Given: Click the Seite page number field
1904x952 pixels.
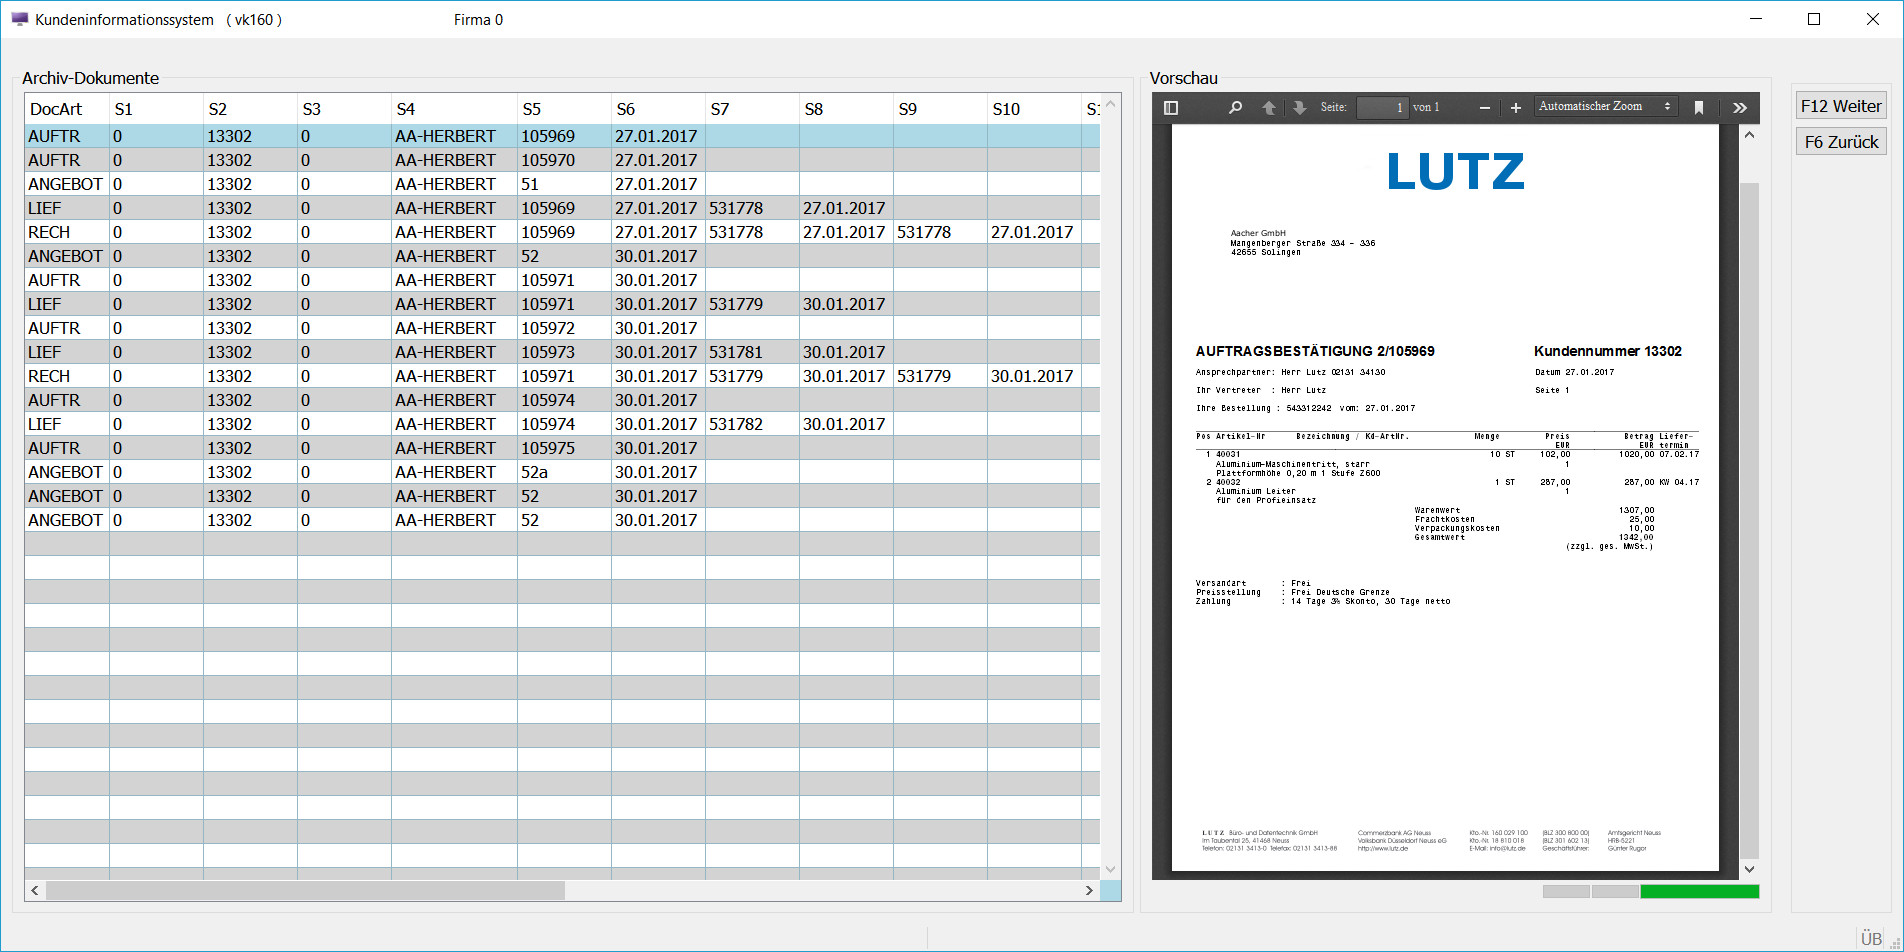Looking at the screenshot, I should click(x=1382, y=108).
